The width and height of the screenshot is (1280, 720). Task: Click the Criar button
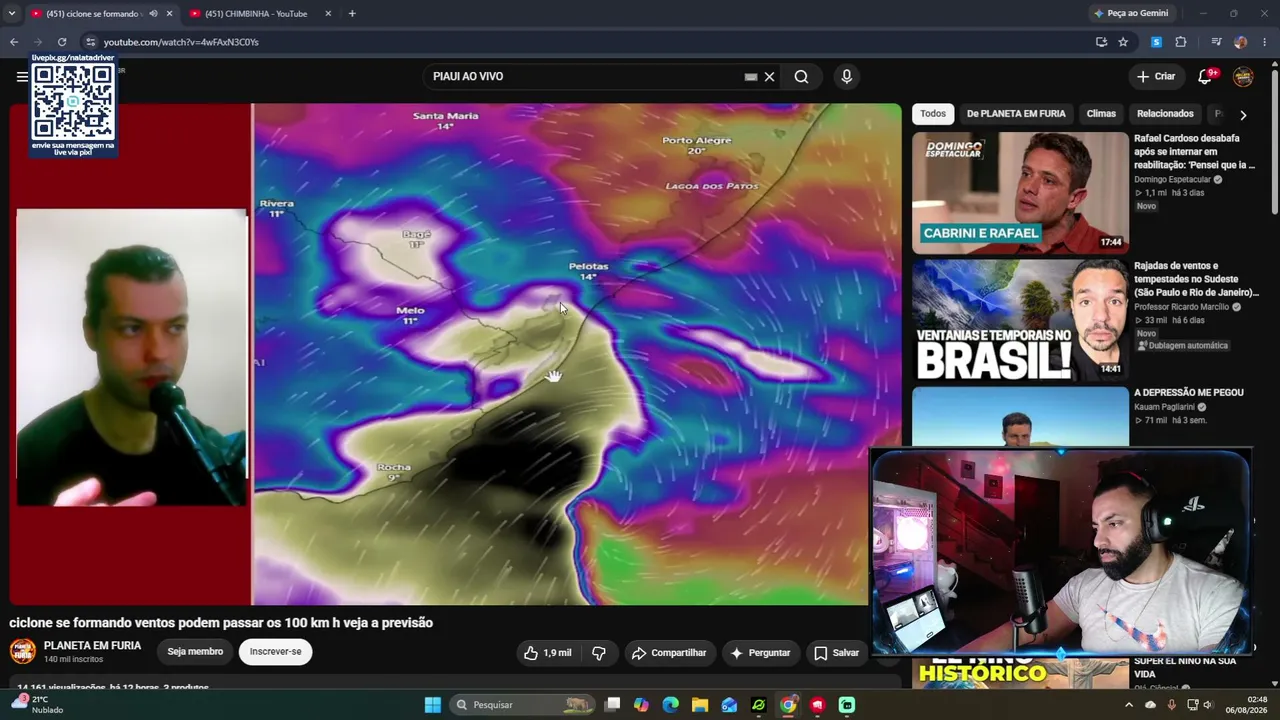coord(1156,77)
